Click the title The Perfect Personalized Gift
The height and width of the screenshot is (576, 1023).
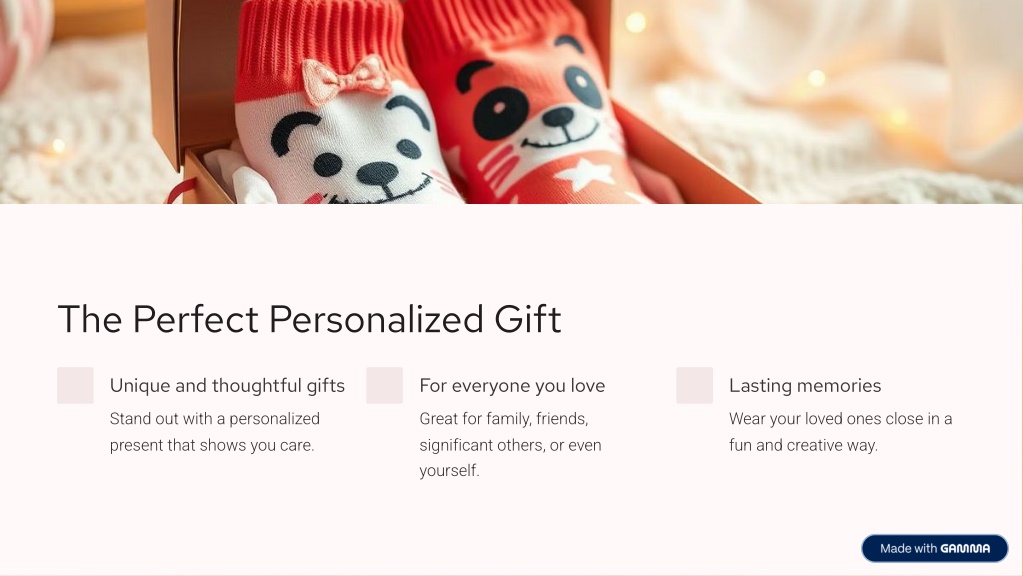tap(309, 319)
